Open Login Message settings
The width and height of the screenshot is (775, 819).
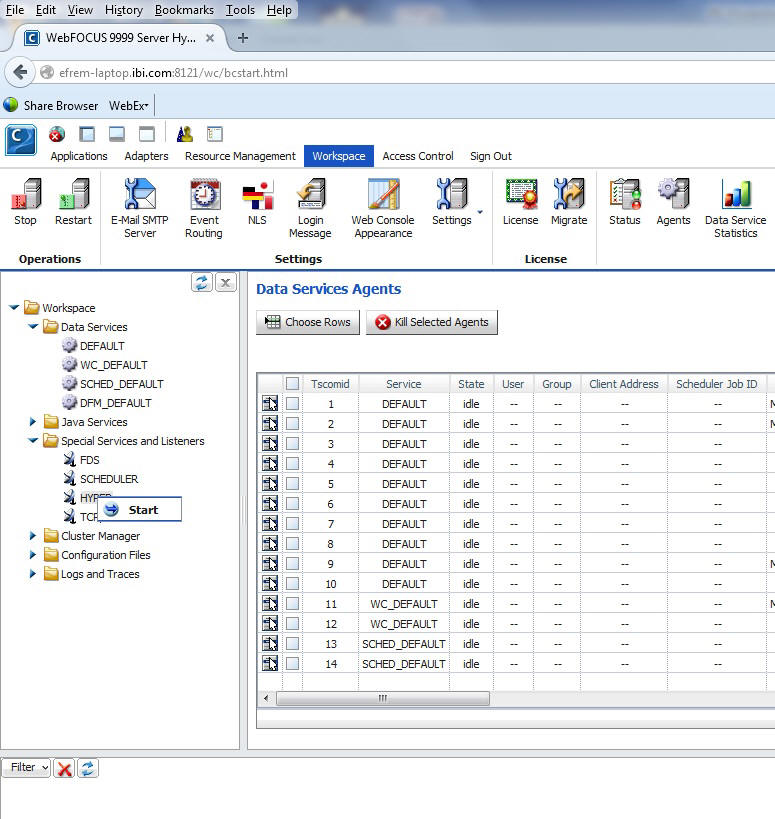click(311, 194)
